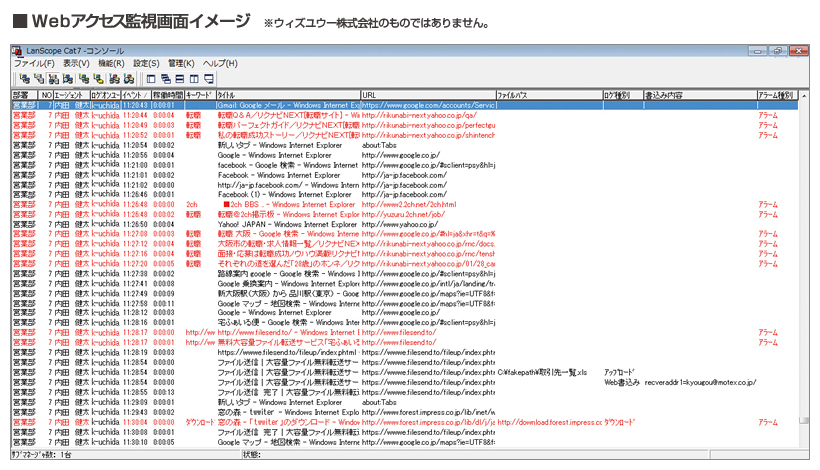Select the single window layout icon
This screenshot has width=820, height=470.
[x=151, y=79]
